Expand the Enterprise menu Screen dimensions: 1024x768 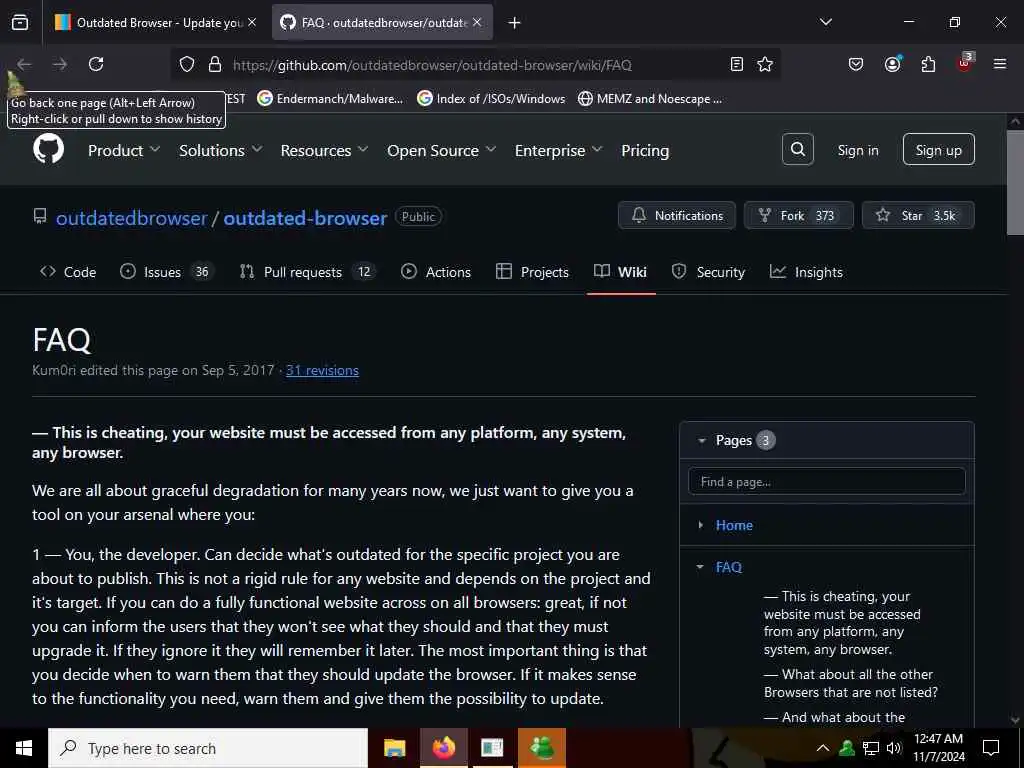(x=558, y=150)
